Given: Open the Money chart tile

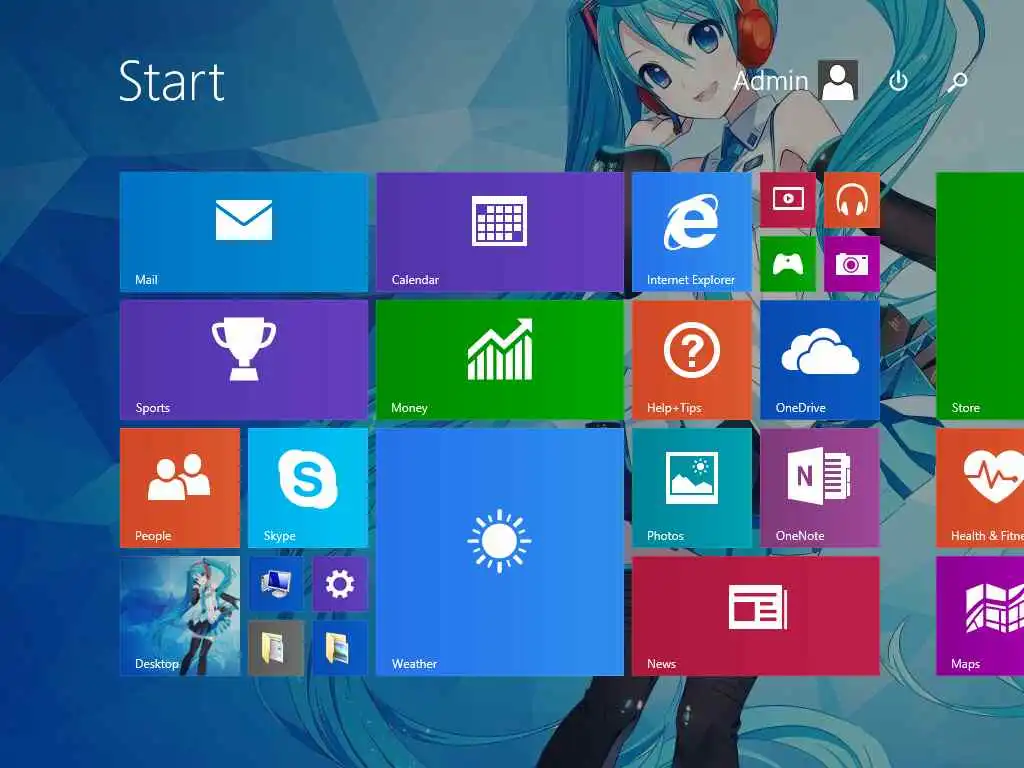Looking at the screenshot, I should coord(500,360).
